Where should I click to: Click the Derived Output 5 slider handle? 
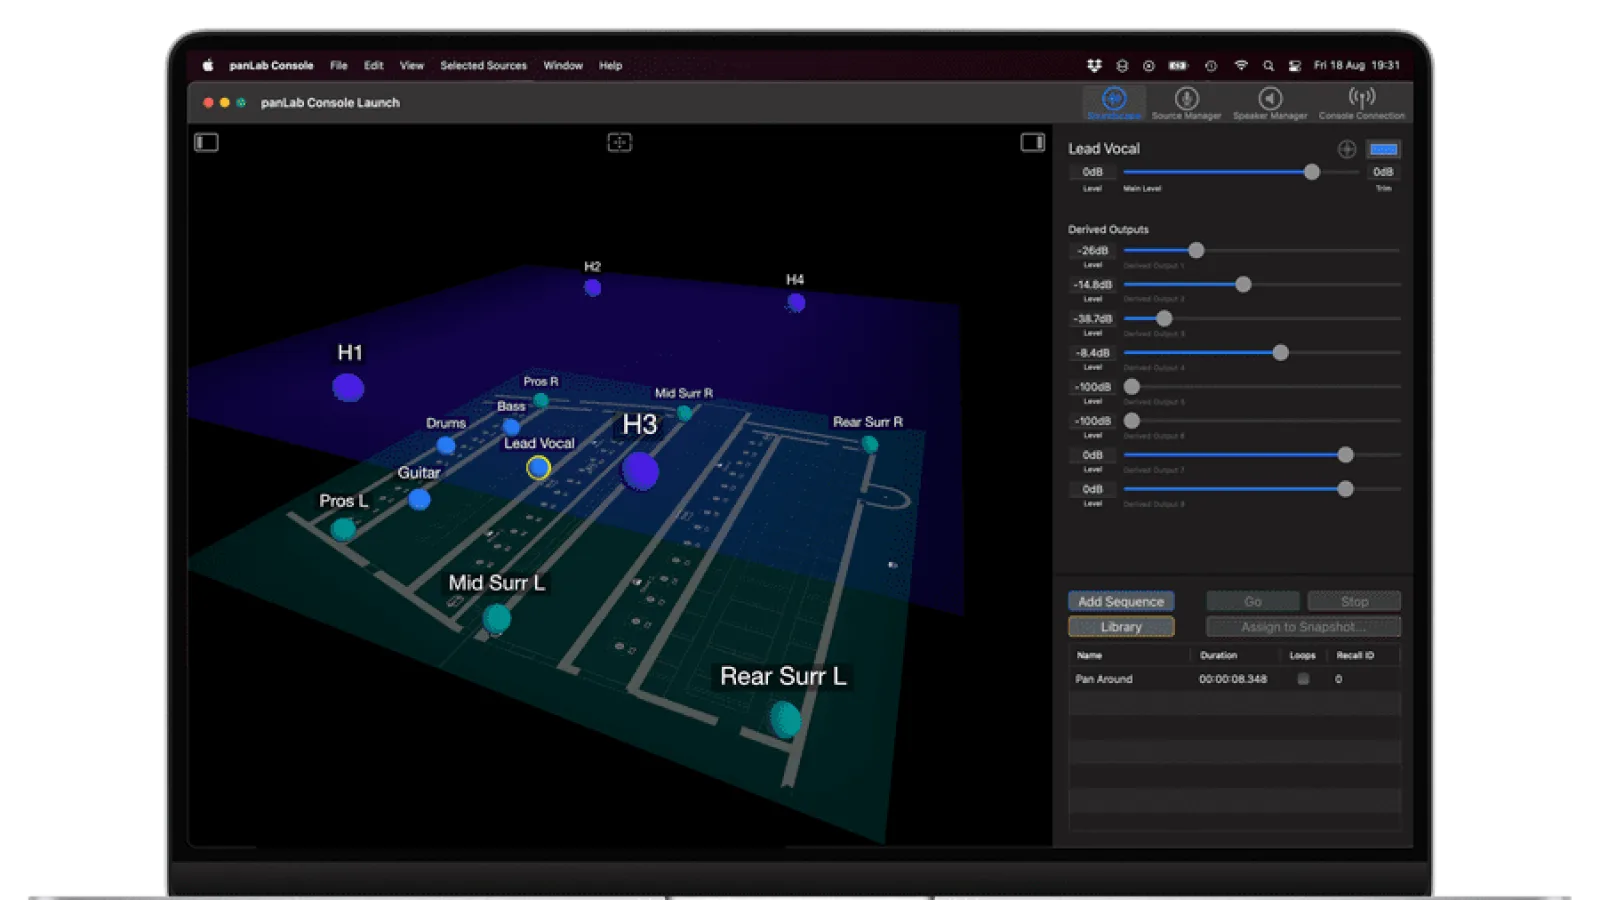tap(1132, 387)
